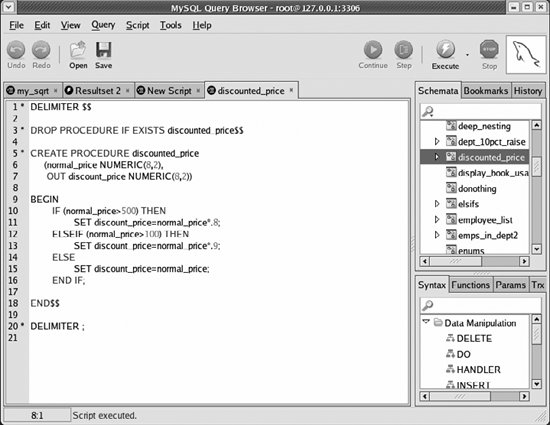Expand the emps_in_dept2 node
Screen dimensions: 550x425
pyautogui.click(x=437, y=235)
